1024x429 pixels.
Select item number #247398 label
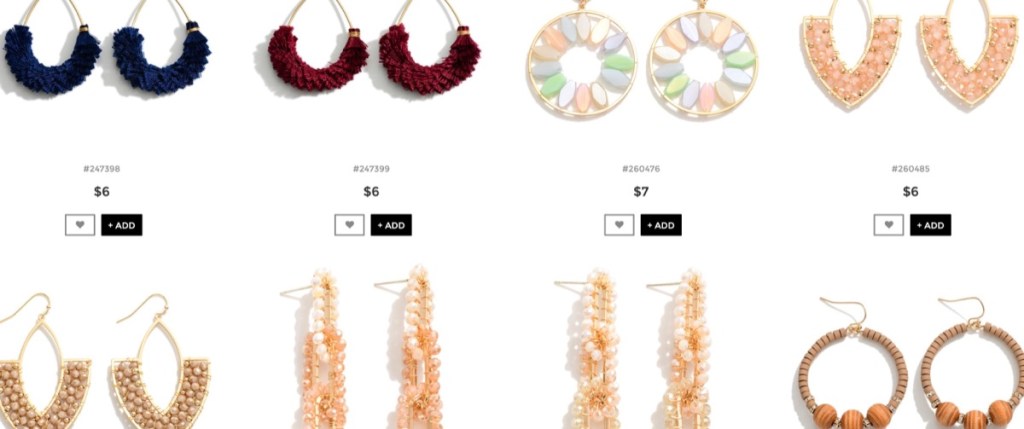click(101, 169)
